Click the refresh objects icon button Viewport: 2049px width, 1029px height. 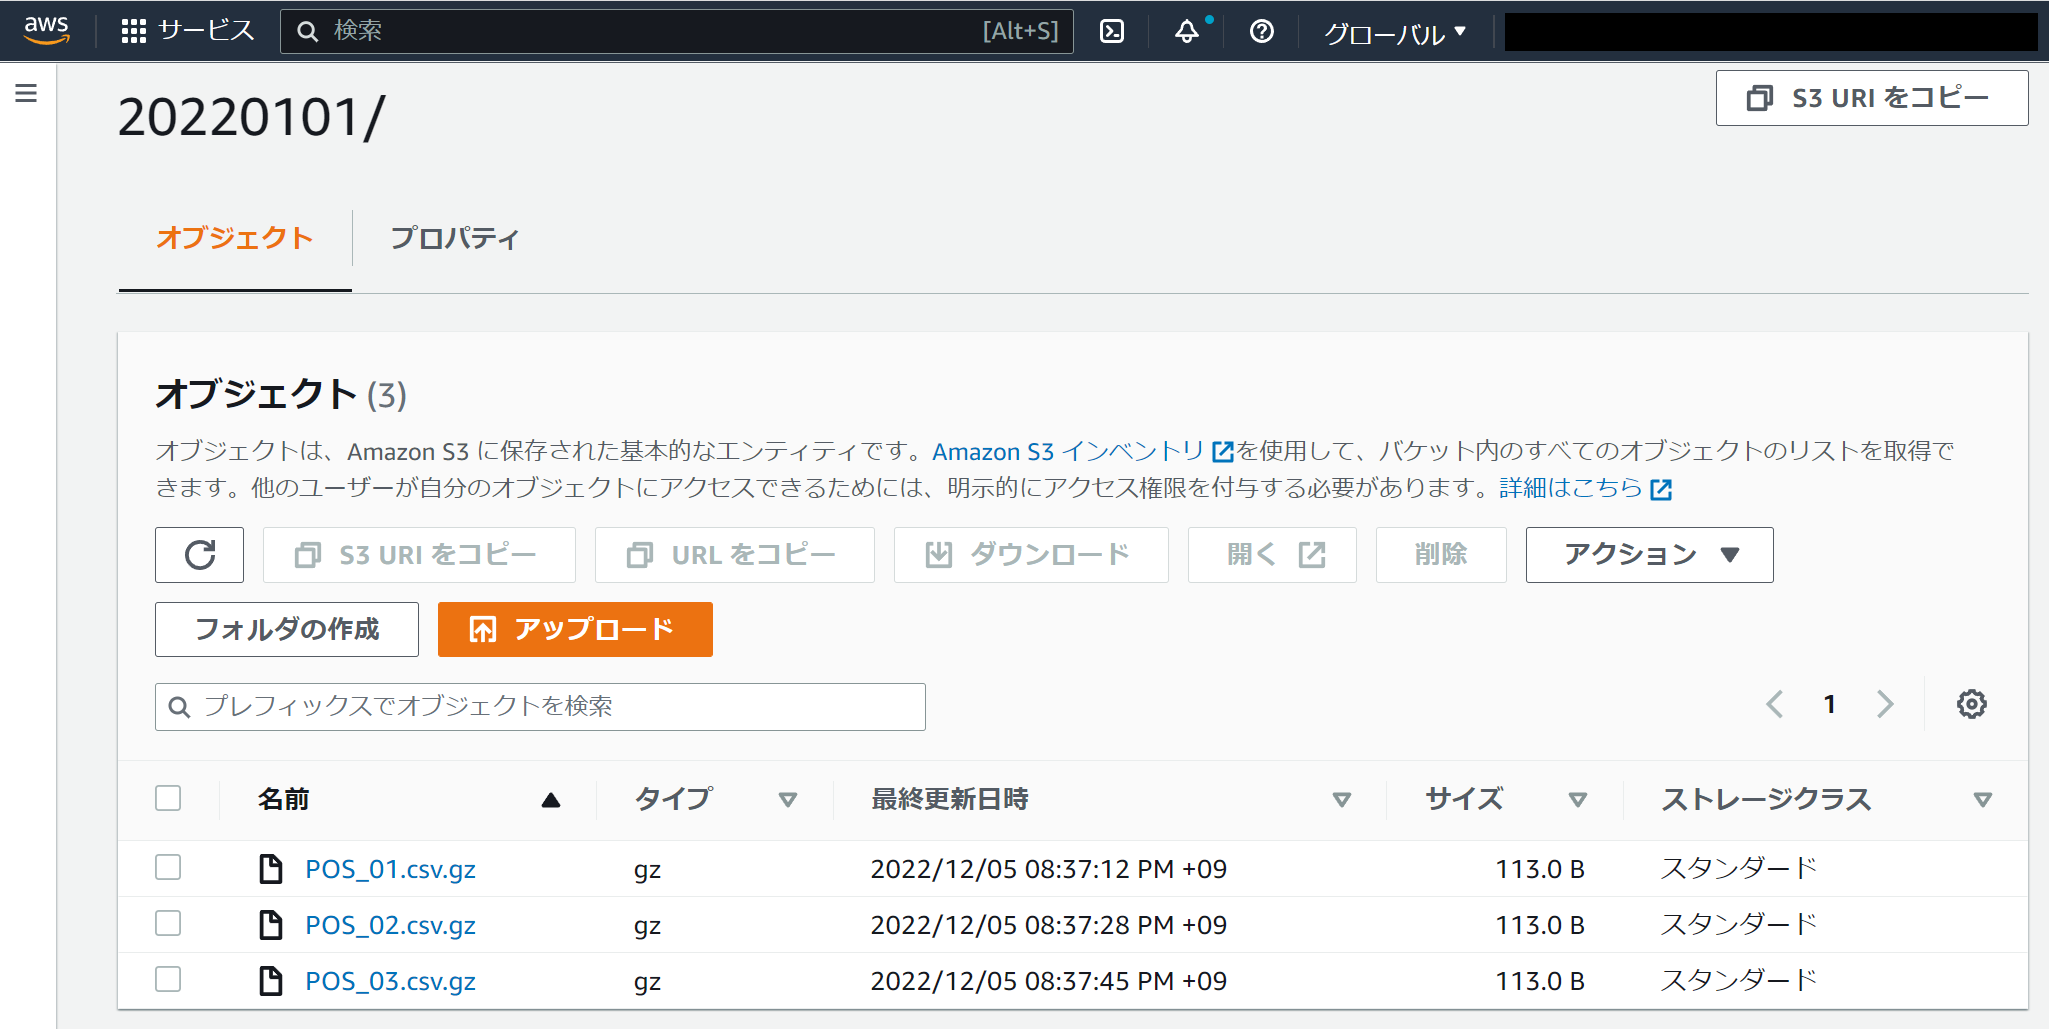click(x=199, y=554)
